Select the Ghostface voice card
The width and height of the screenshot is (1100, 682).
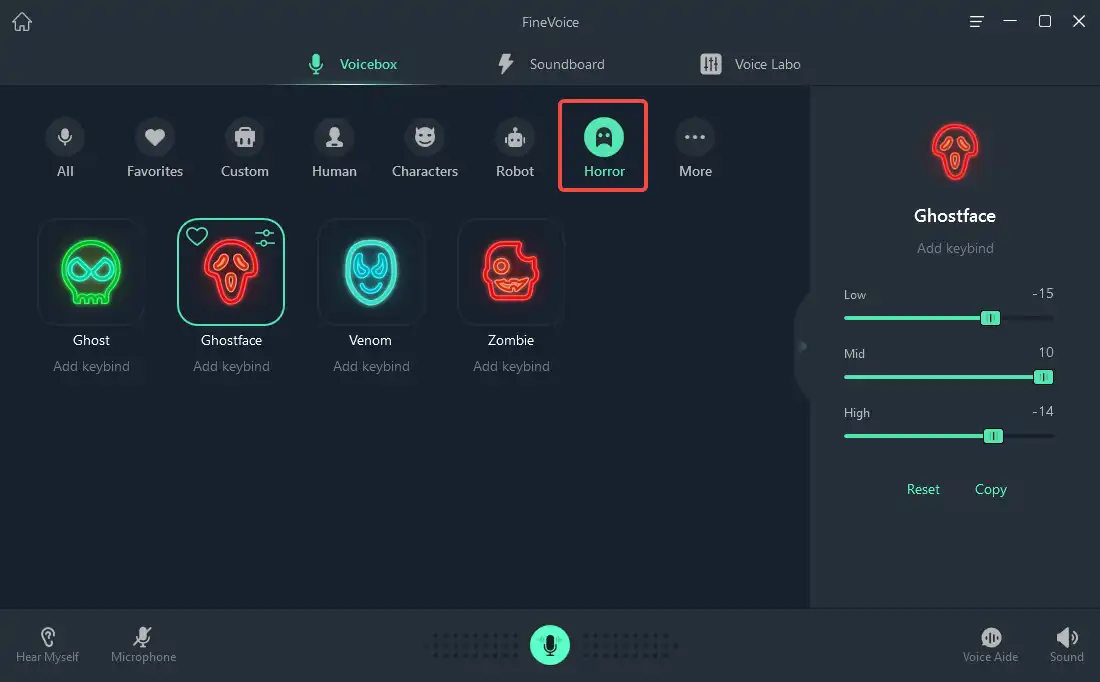click(x=231, y=272)
